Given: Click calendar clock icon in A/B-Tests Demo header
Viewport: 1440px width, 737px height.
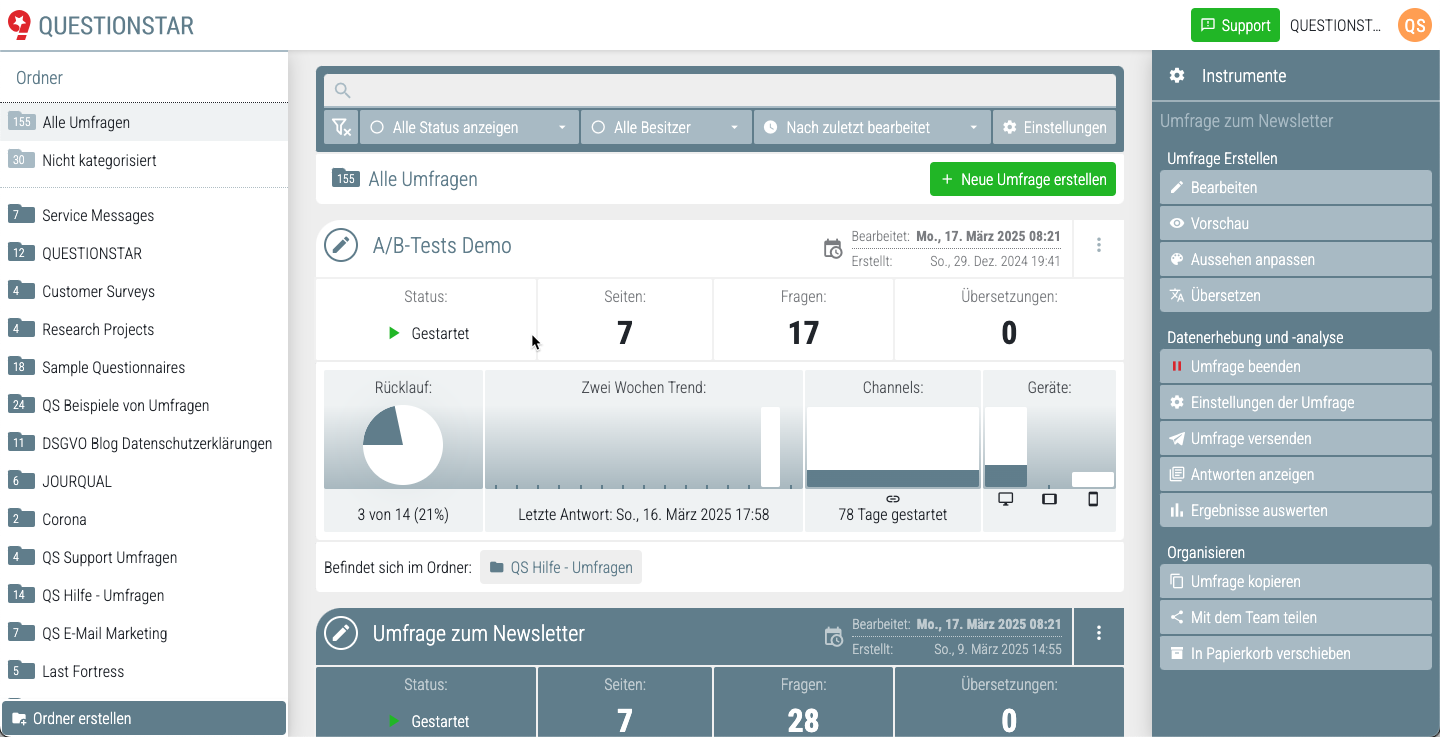Looking at the screenshot, I should click(x=832, y=249).
